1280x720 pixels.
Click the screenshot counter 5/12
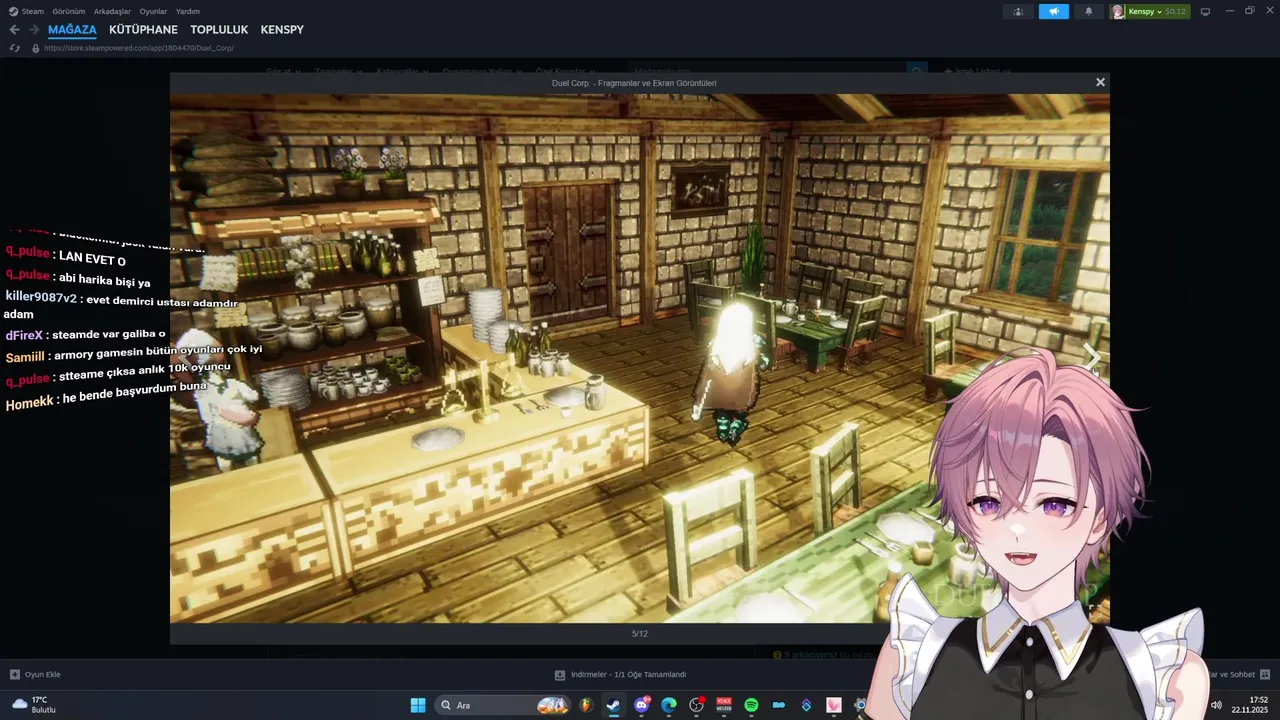point(640,633)
